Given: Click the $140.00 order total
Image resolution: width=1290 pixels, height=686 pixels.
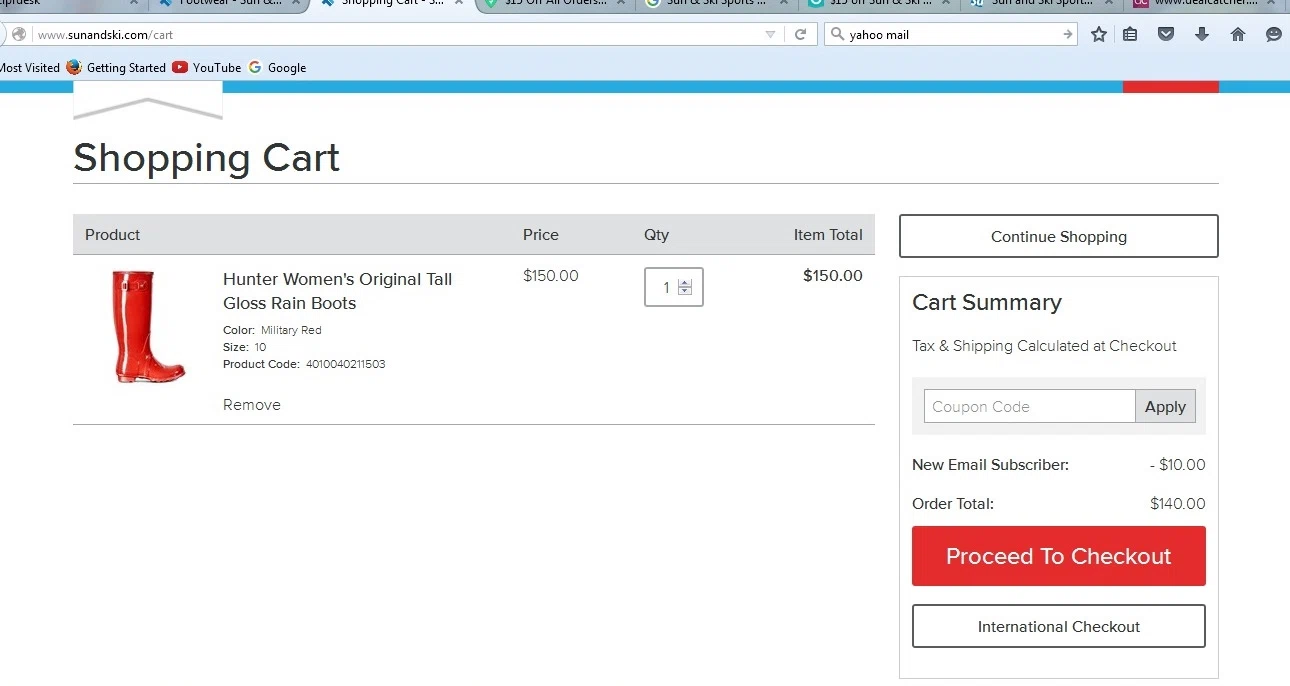Looking at the screenshot, I should pyautogui.click(x=1178, y=504).
